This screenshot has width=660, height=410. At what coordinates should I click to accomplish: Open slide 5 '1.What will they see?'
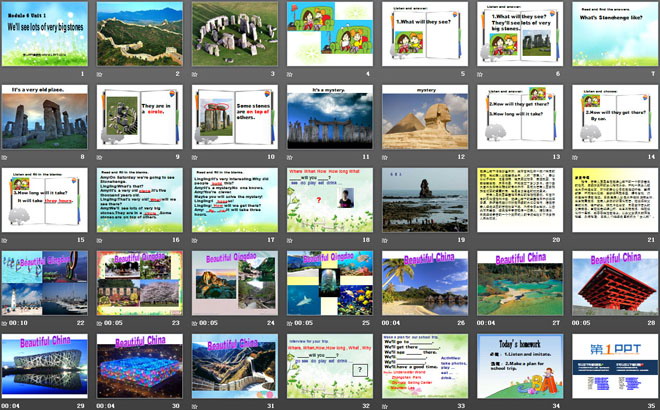pyautogui.click(x=424, y=35)
